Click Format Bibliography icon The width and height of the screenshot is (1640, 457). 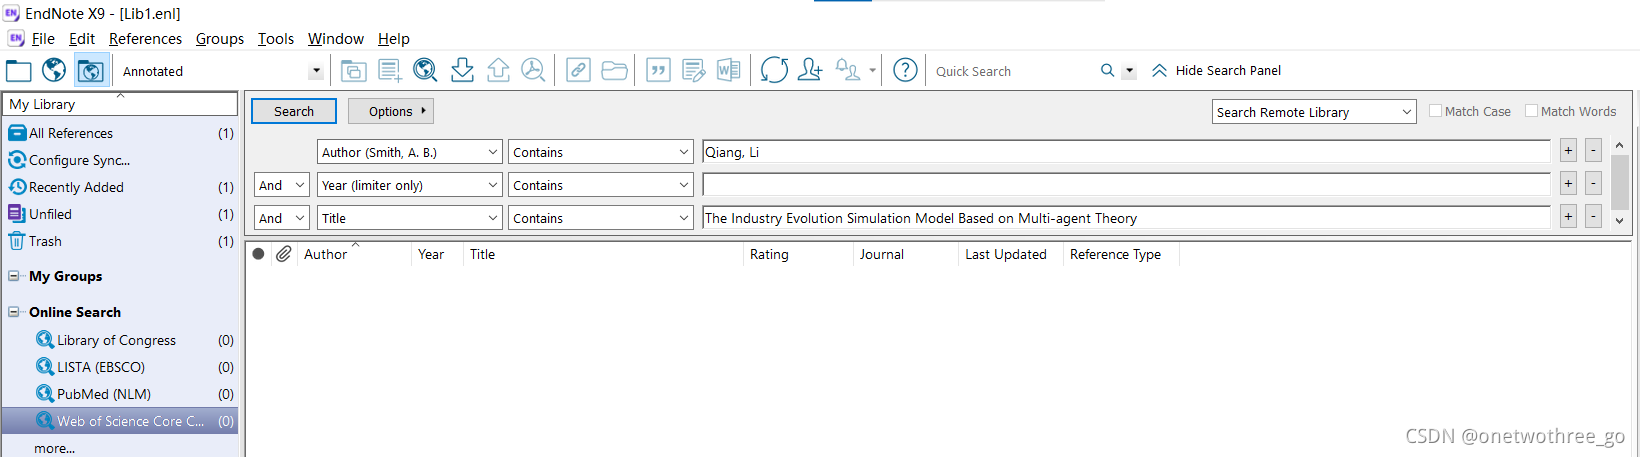click(693, 70)
